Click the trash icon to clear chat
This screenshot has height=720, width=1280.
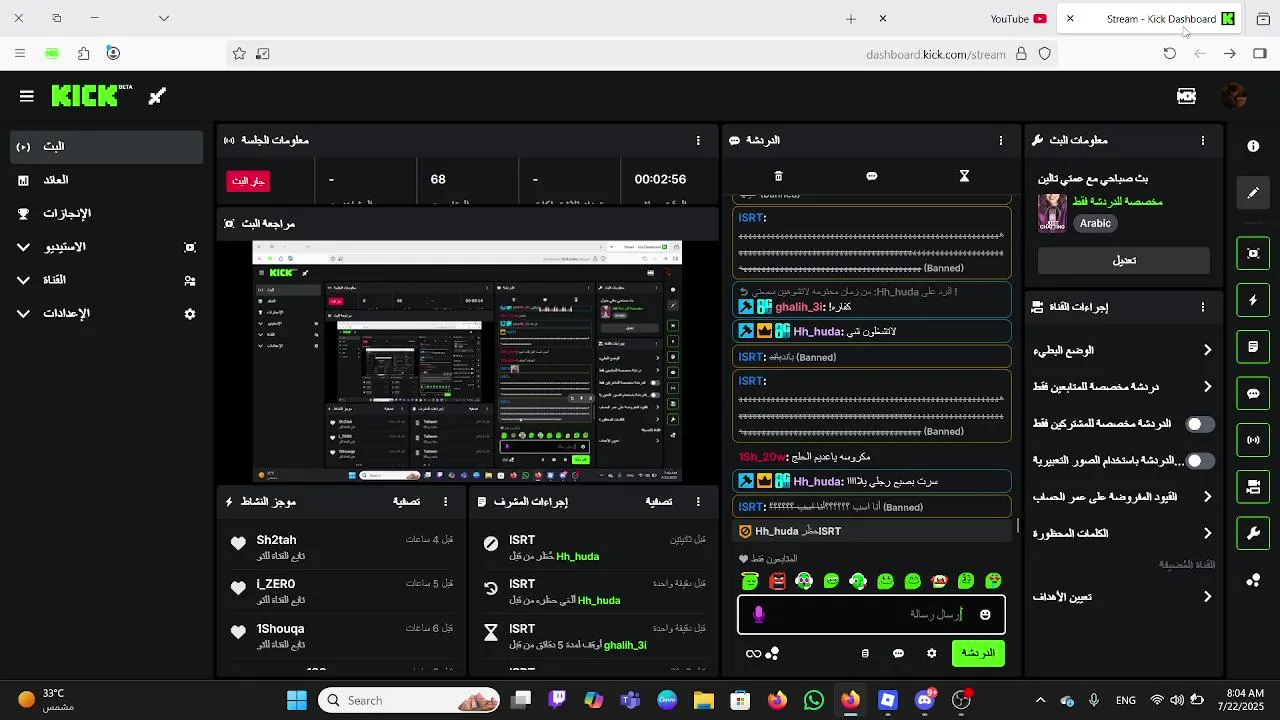pos(779,176)
